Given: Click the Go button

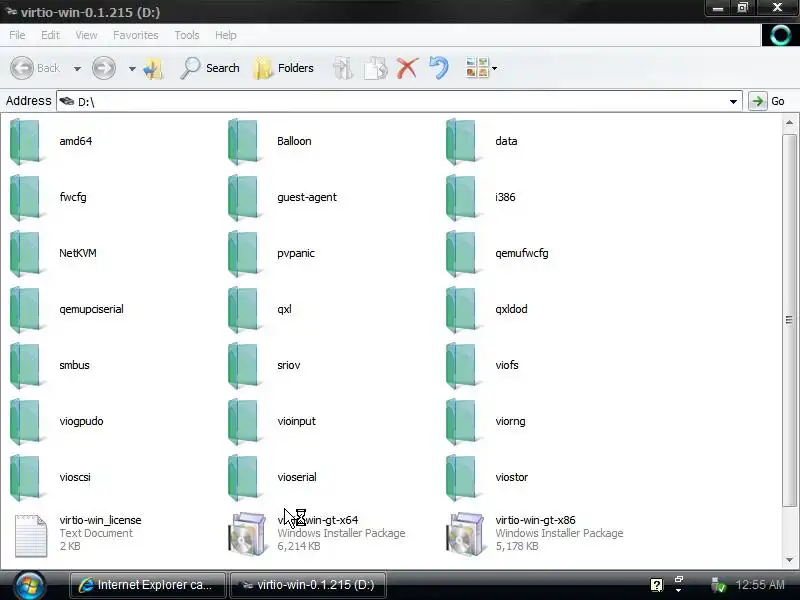Looking at the screenshot, I should coord(767,101).
